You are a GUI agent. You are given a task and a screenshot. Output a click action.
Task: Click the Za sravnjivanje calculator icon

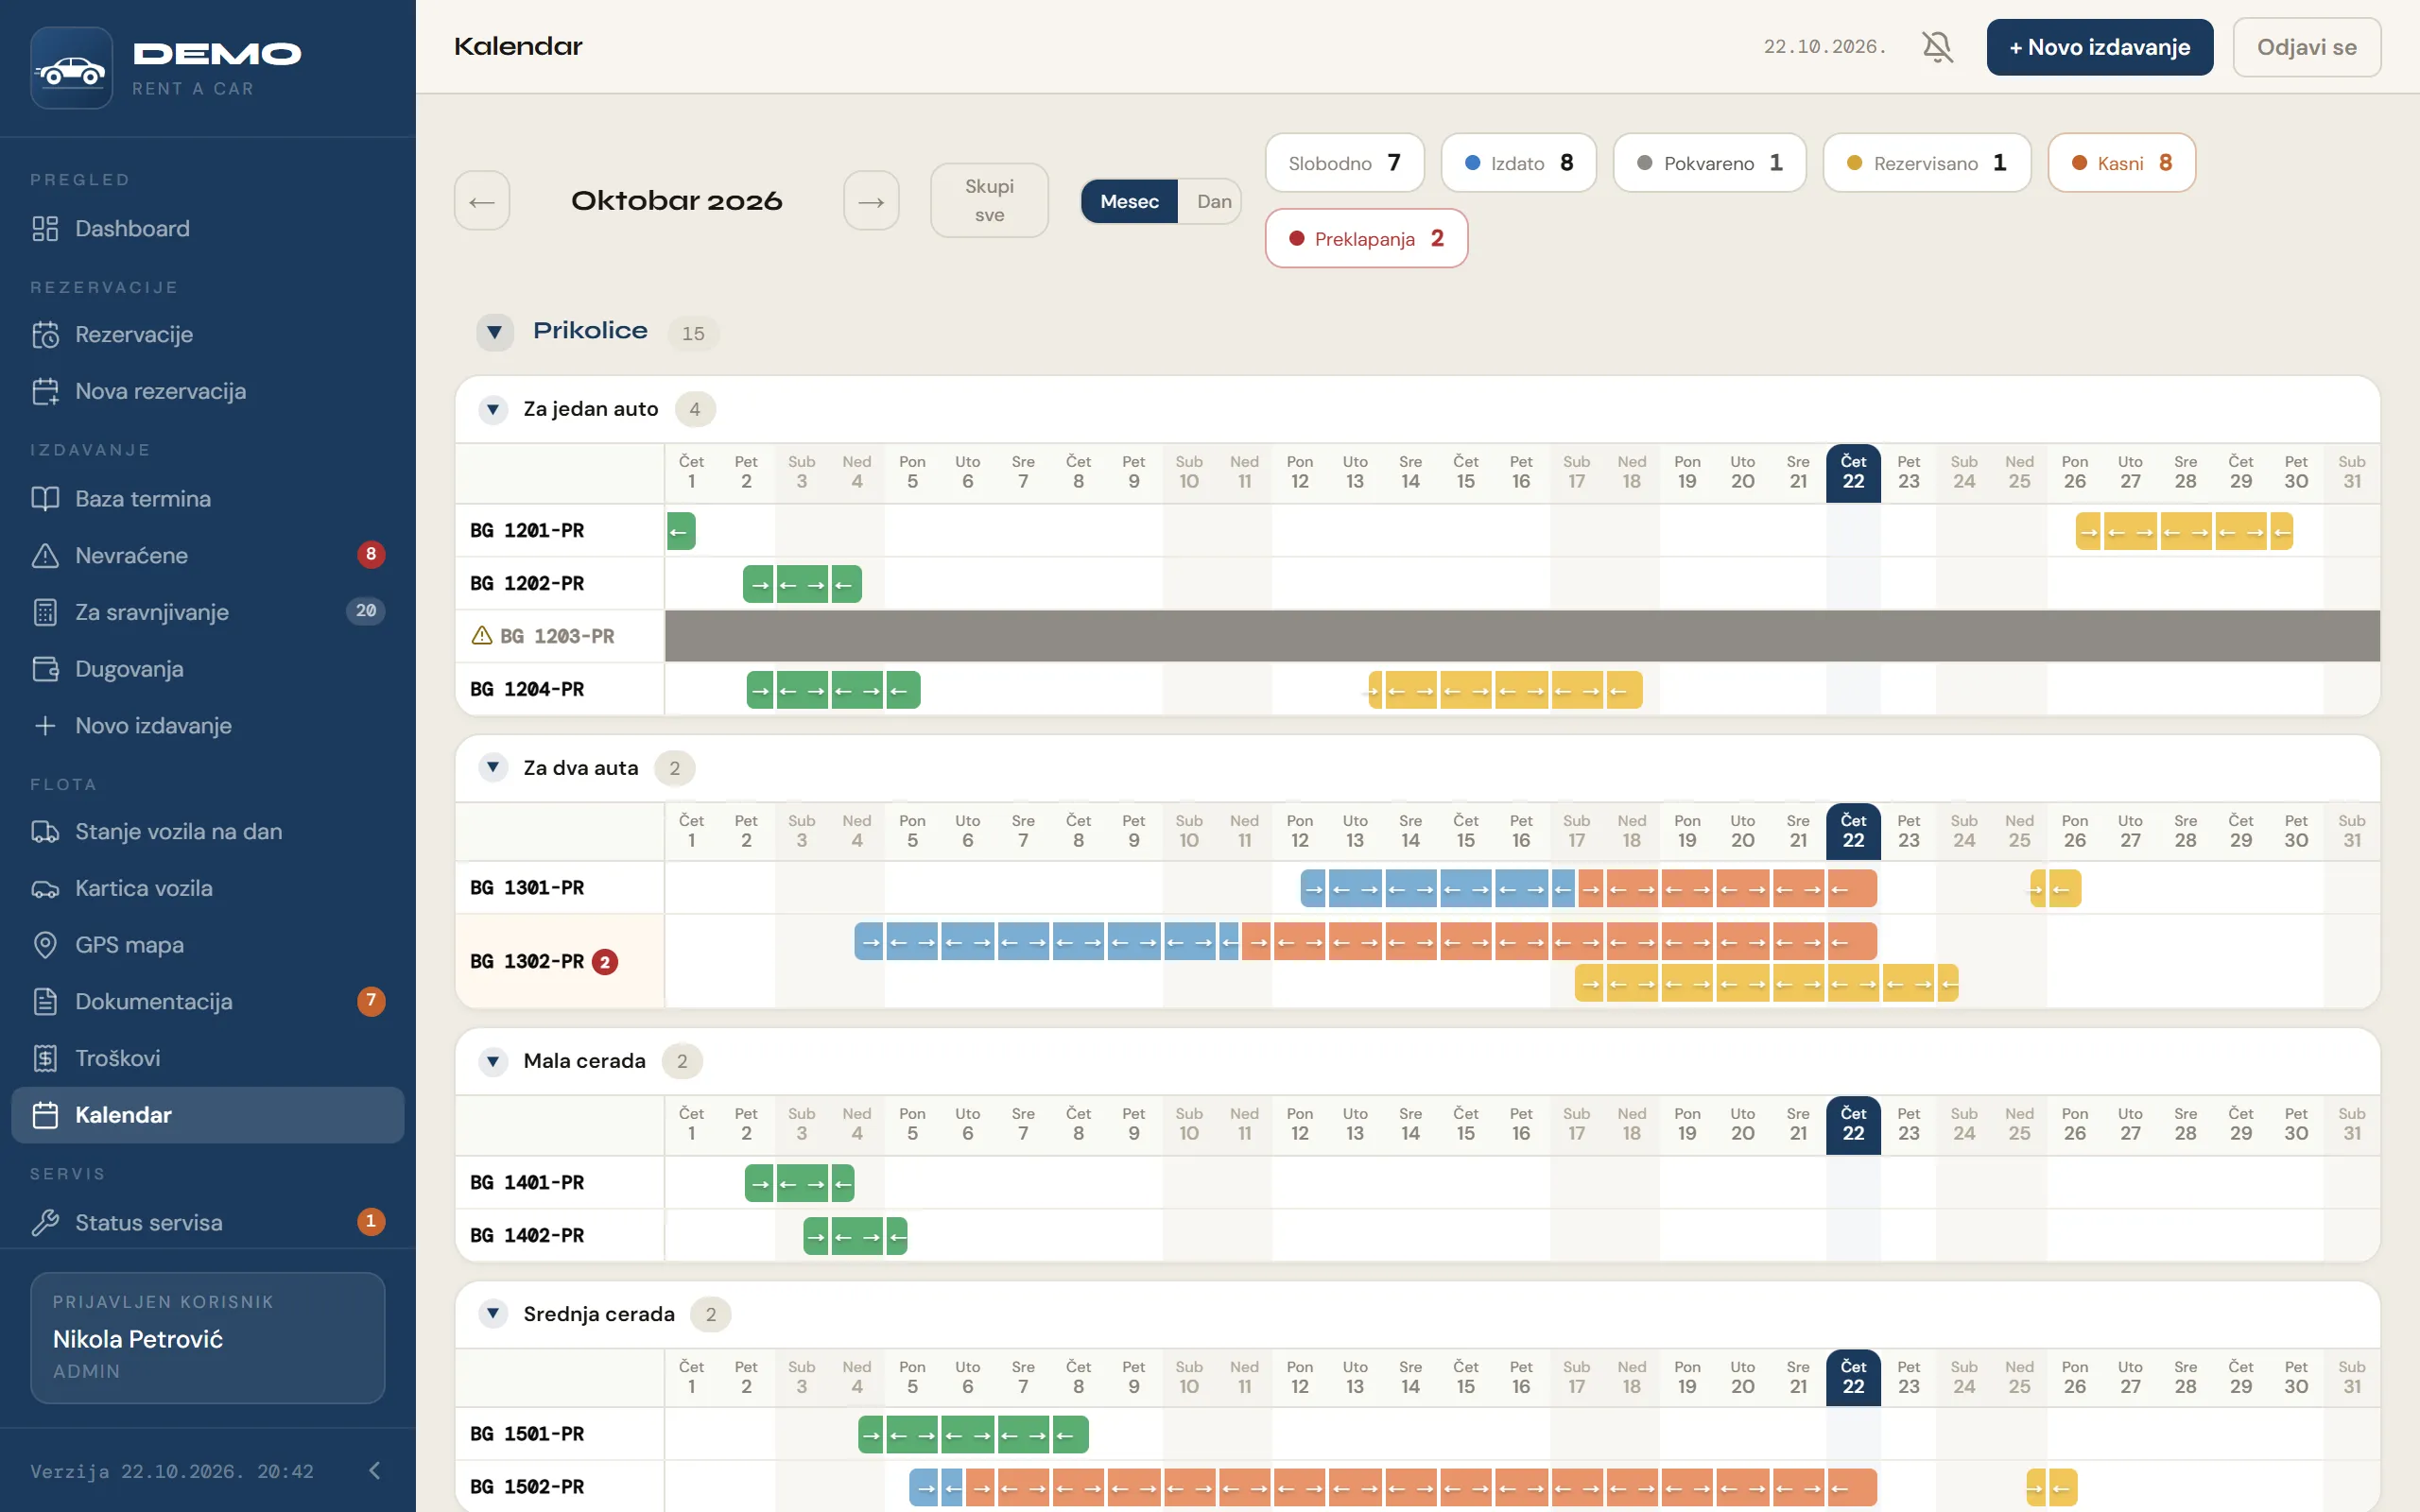click(45, 612)
